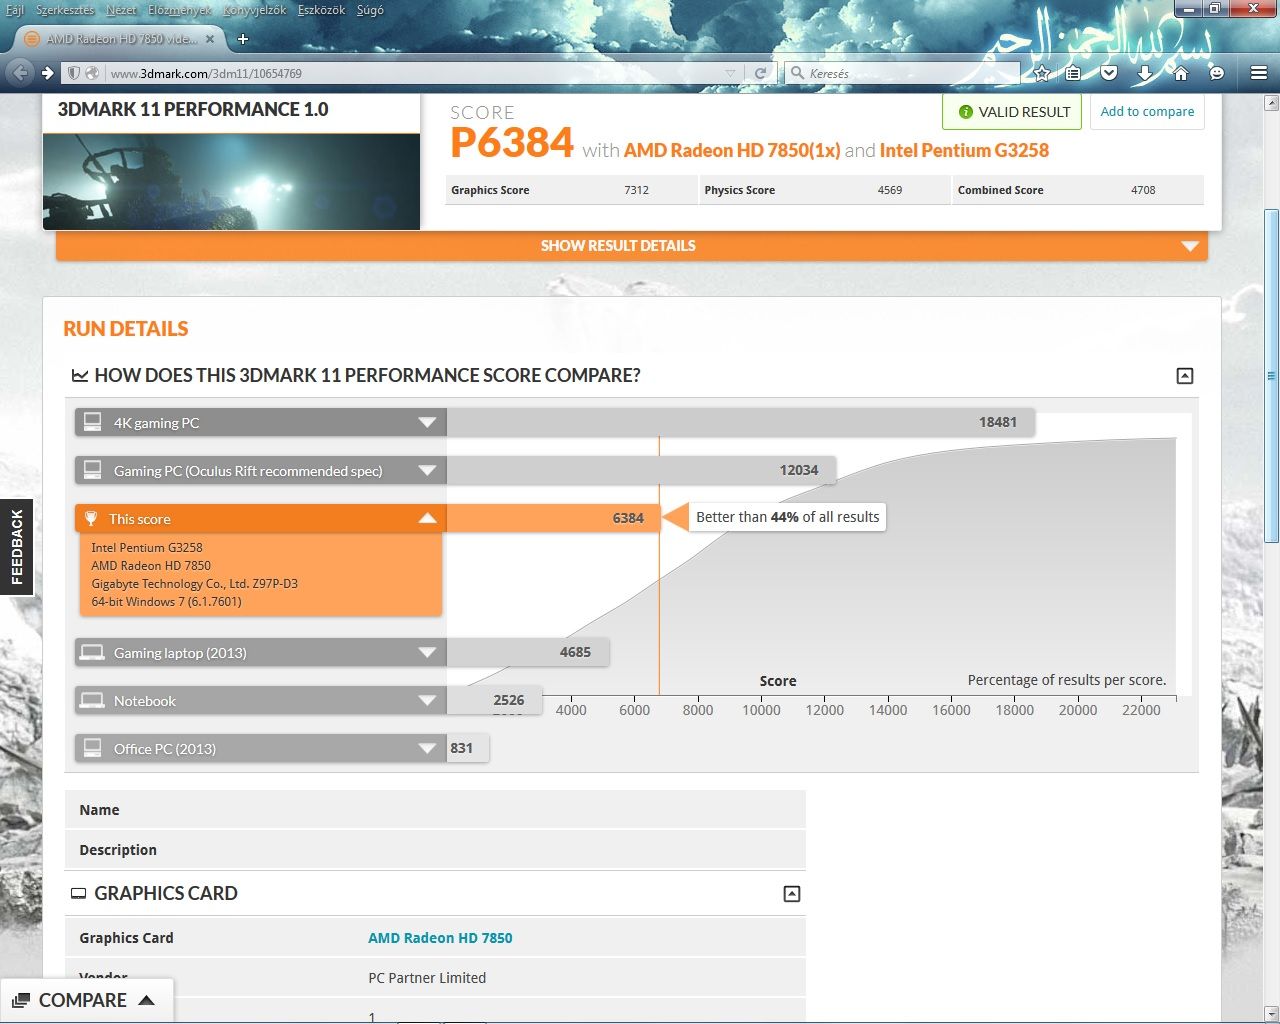
Task: Click the Name row label
Action: (x=99, y=810)
